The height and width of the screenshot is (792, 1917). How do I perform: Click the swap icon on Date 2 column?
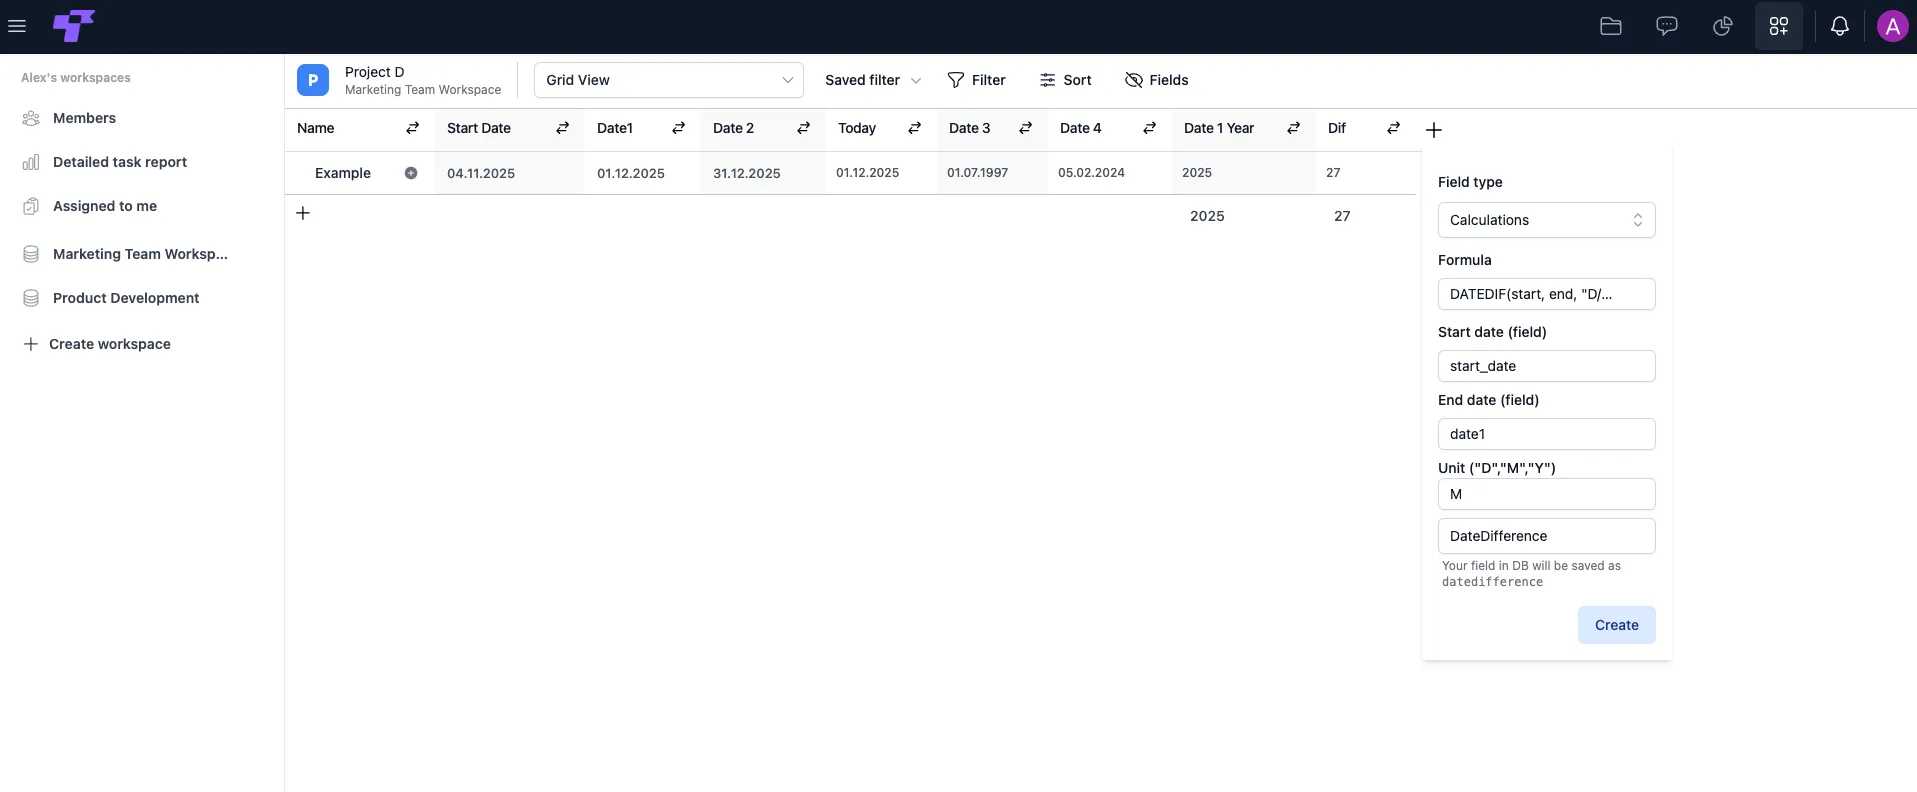click(x=803, y=128)
